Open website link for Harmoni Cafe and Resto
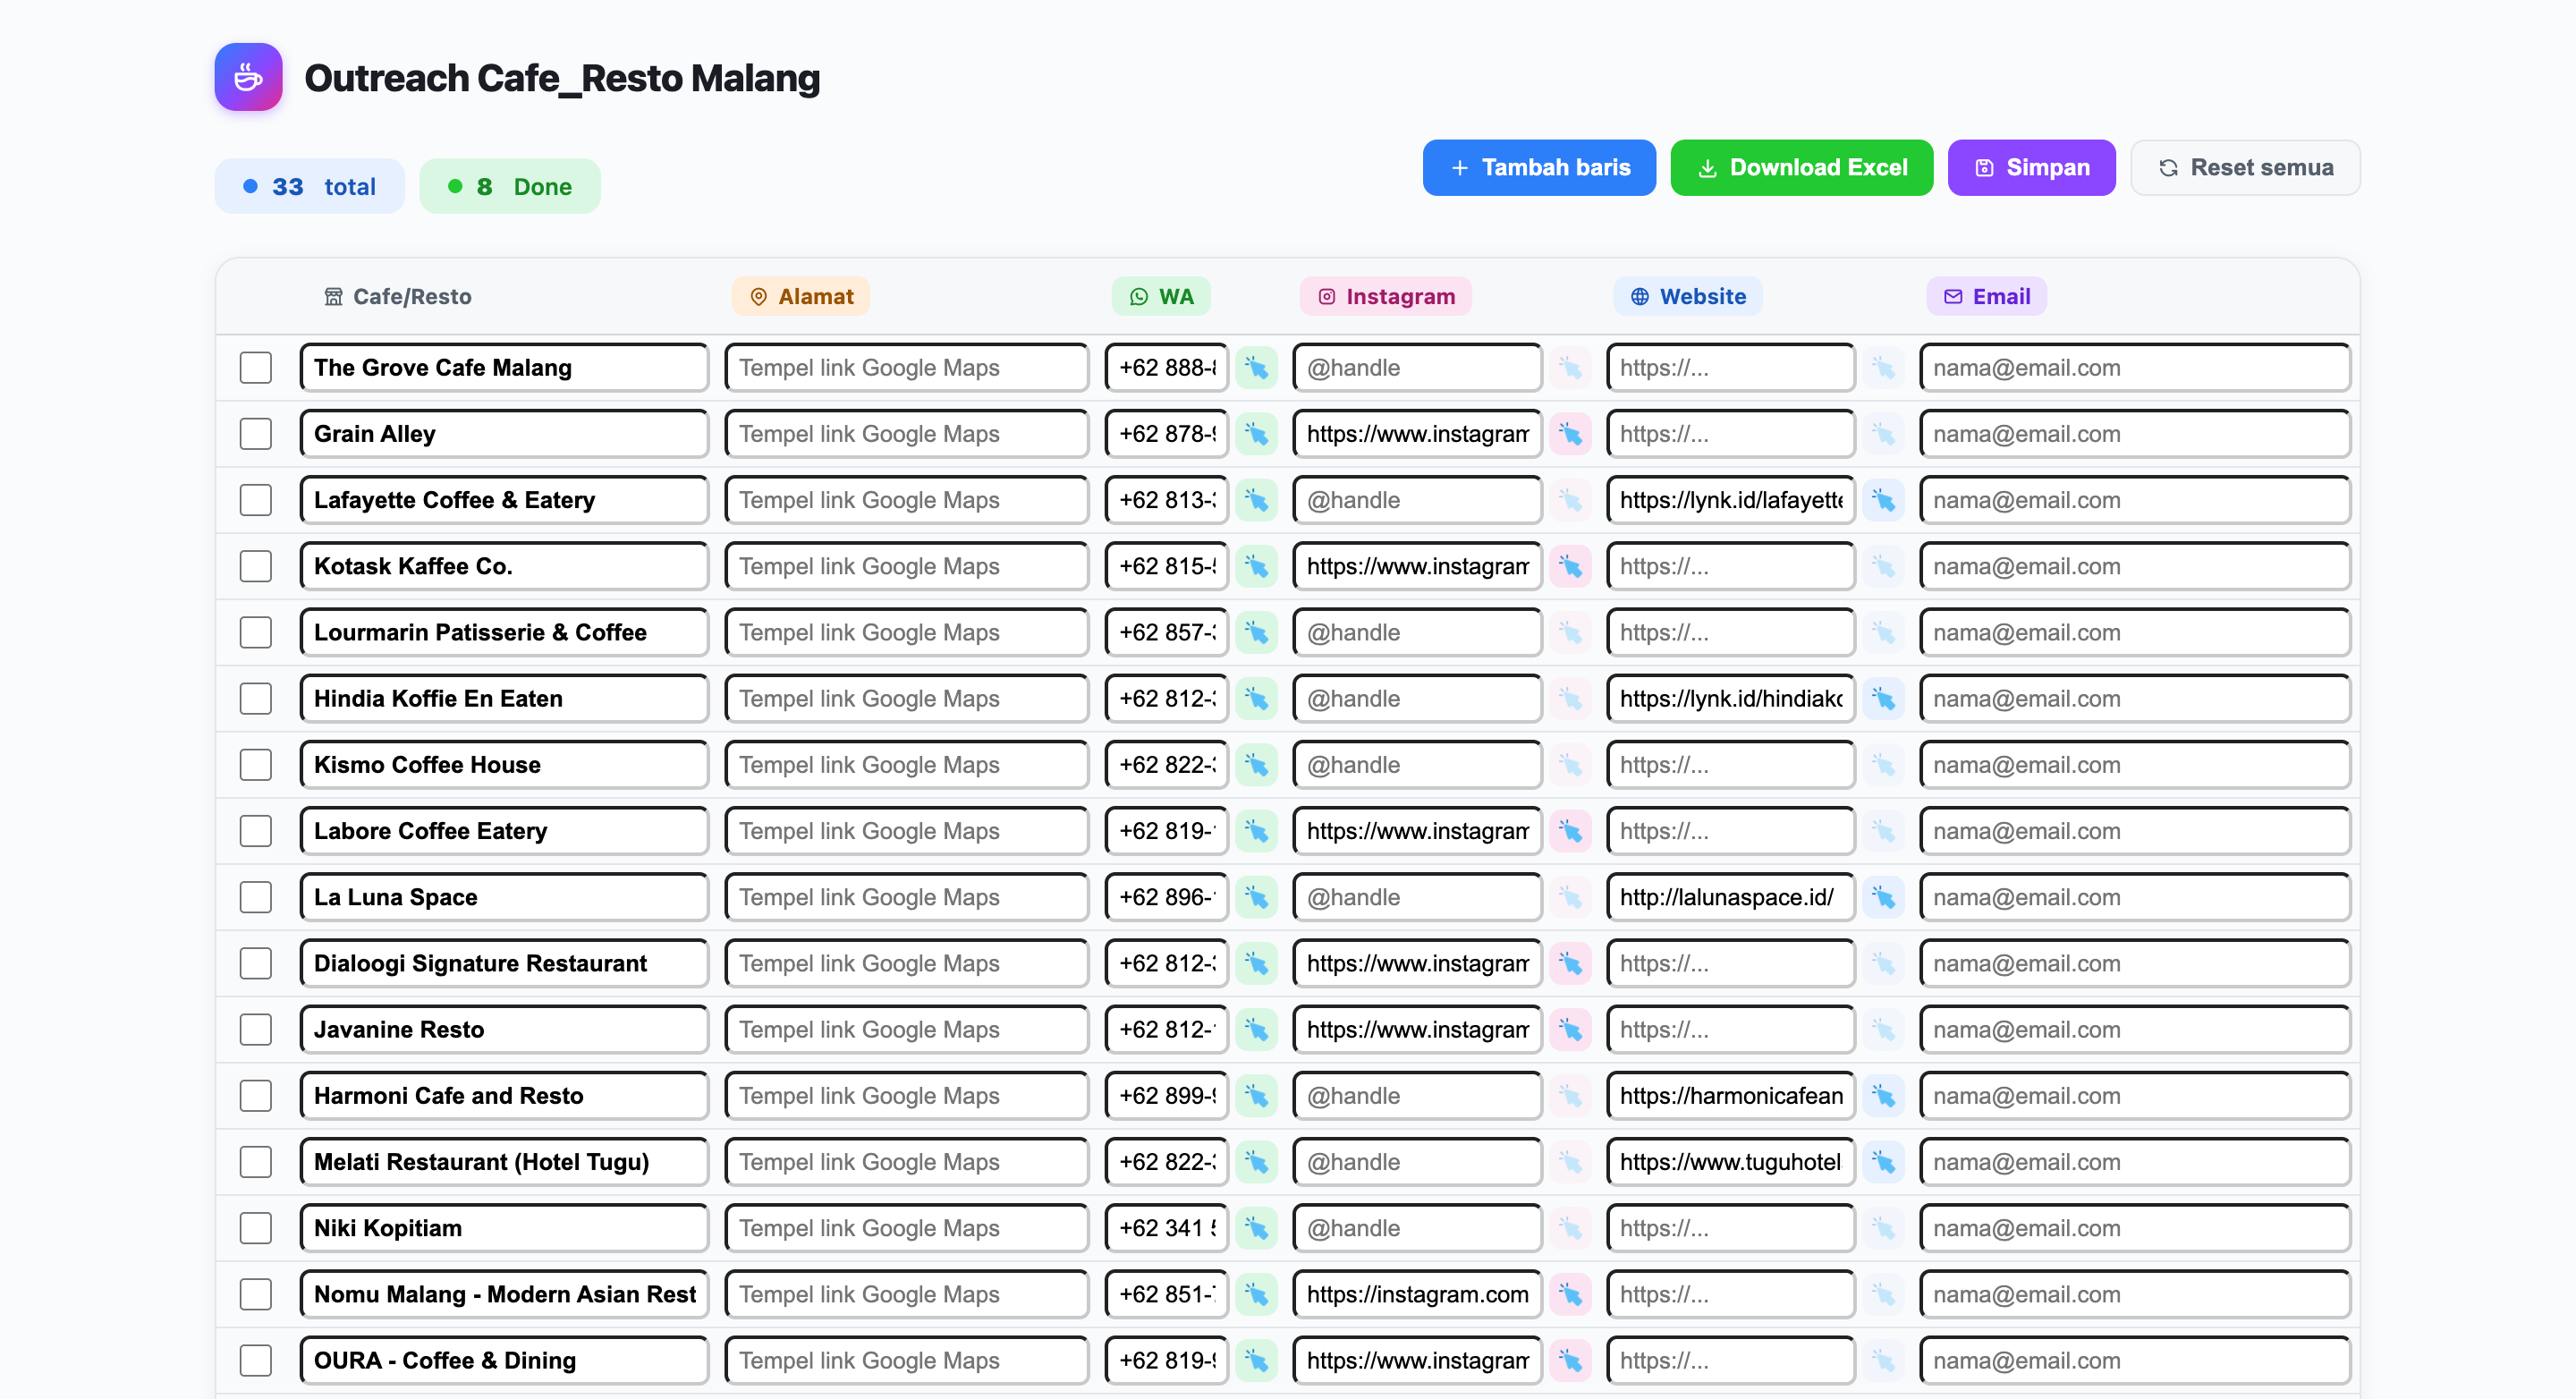The width and height of the screenshot is (2576, 1399). point(1883,1096)
